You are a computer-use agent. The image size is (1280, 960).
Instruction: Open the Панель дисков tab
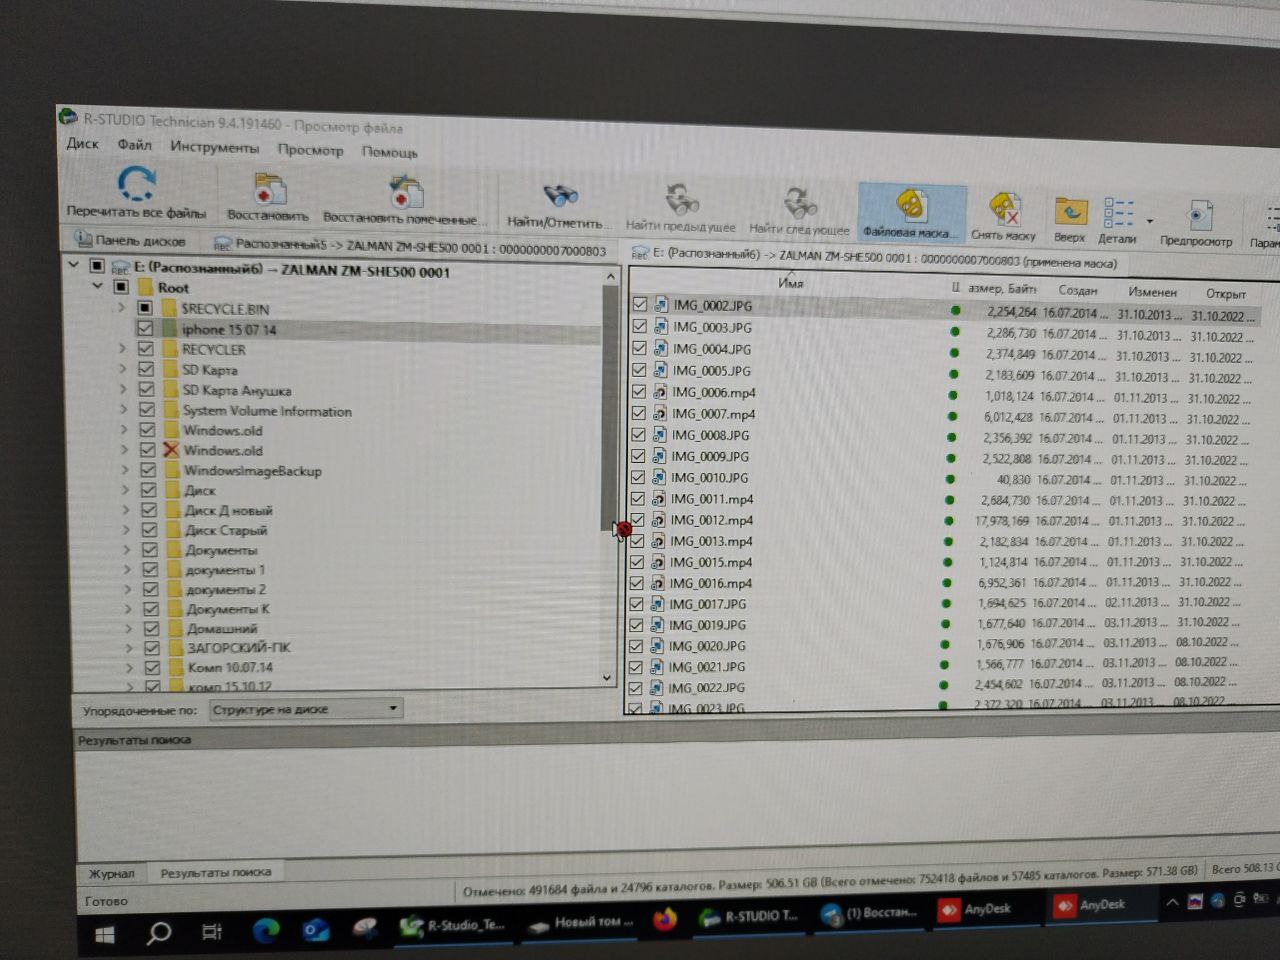coord(131,240)
